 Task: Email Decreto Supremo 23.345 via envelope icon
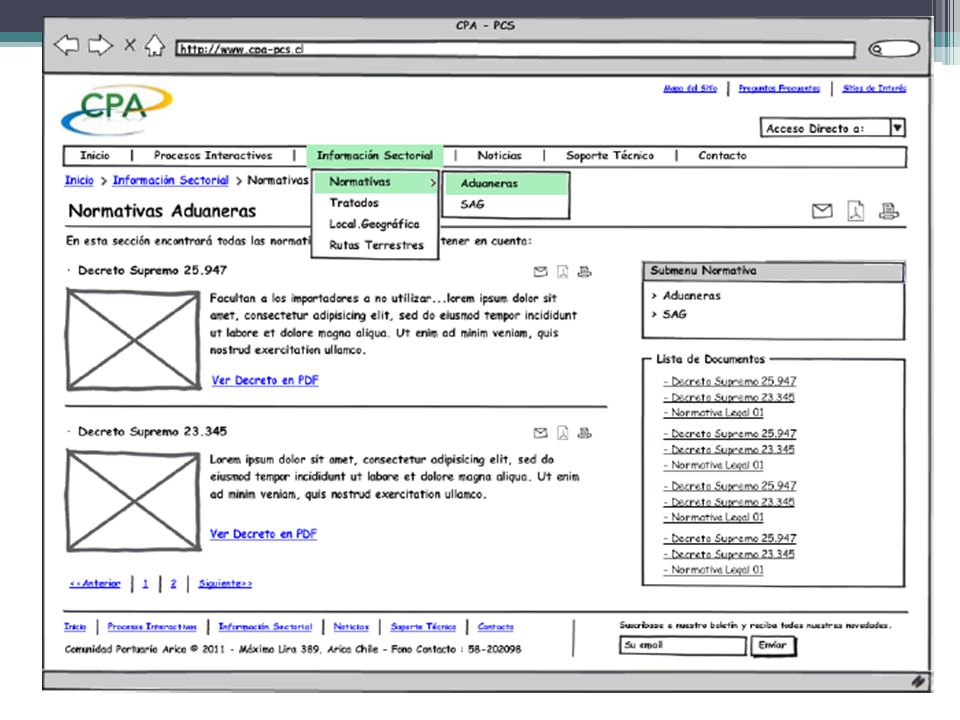[540, 433]
